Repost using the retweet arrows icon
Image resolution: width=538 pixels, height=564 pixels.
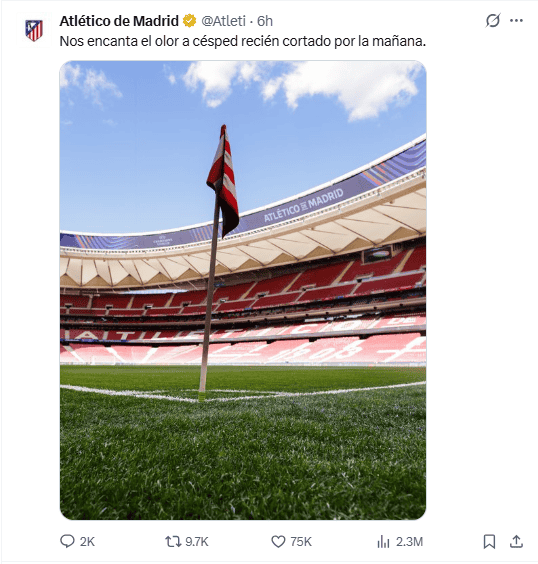[x=173, y=541]
